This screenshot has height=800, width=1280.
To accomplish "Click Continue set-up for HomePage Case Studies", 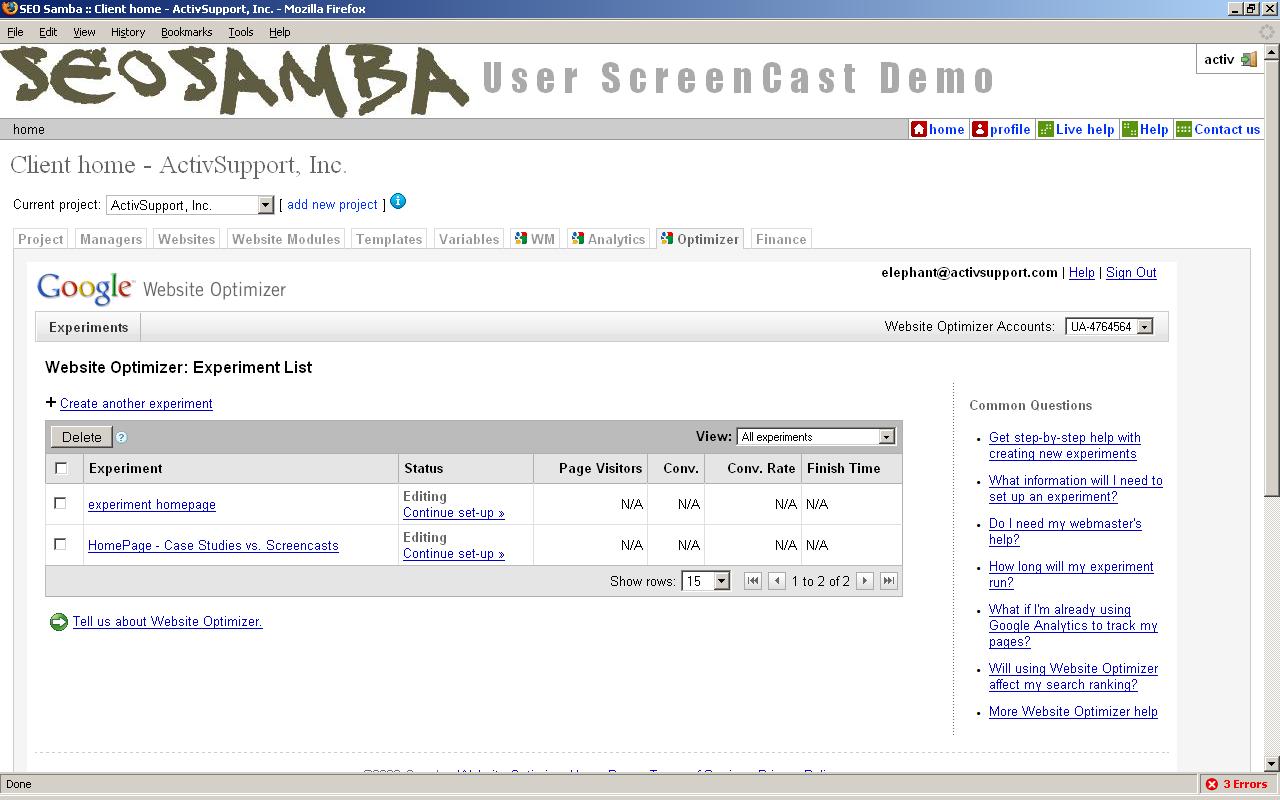I will pyautogui.click(x=454, y=554).
